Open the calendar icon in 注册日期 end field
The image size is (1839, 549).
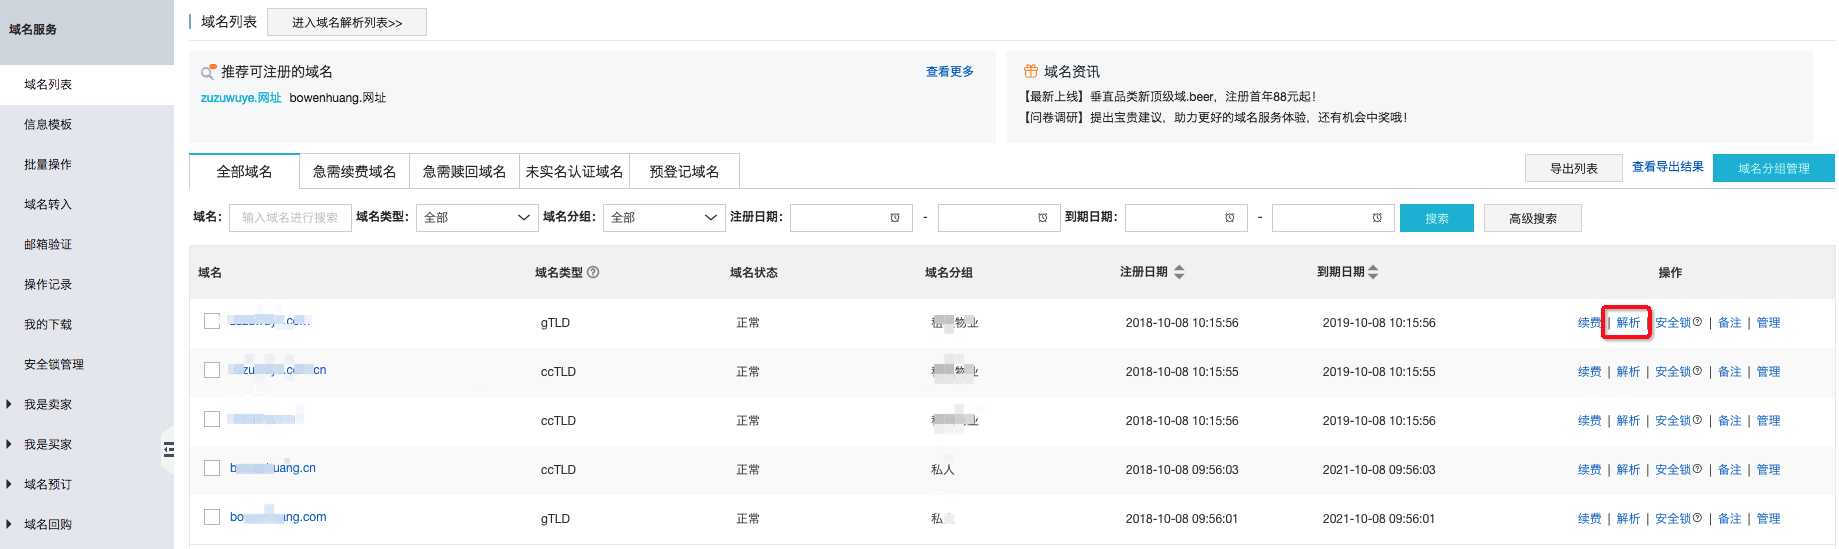pyautogui.click(x=1043, y=218)
